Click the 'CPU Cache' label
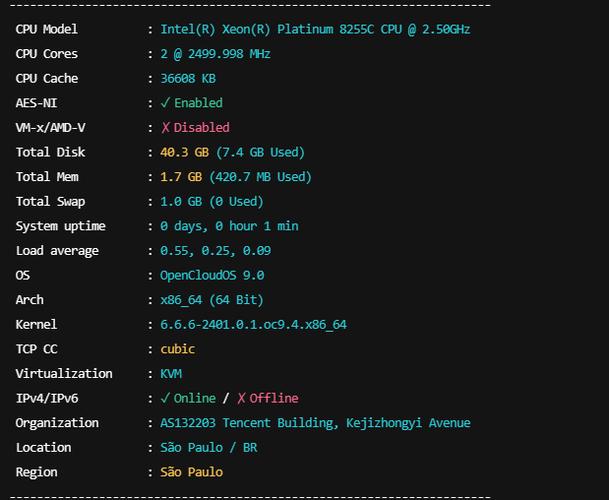The width and height of the screenshot is (609, 500). tap(47, 78)
